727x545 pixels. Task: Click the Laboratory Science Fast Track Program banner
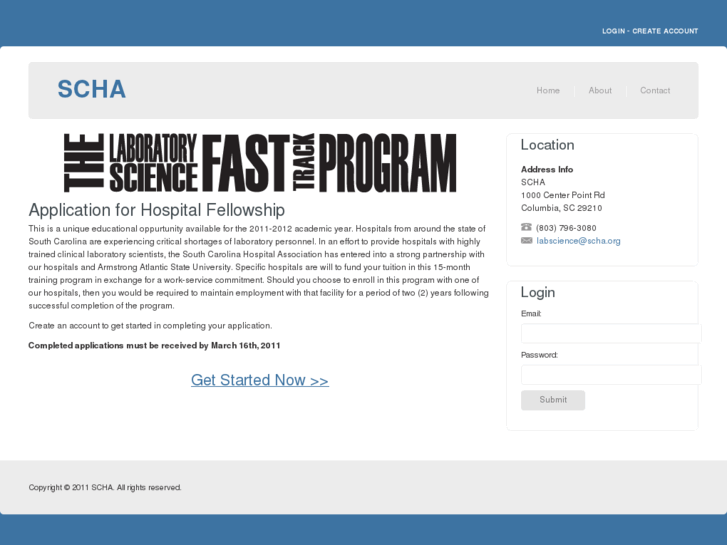(260, 163)
